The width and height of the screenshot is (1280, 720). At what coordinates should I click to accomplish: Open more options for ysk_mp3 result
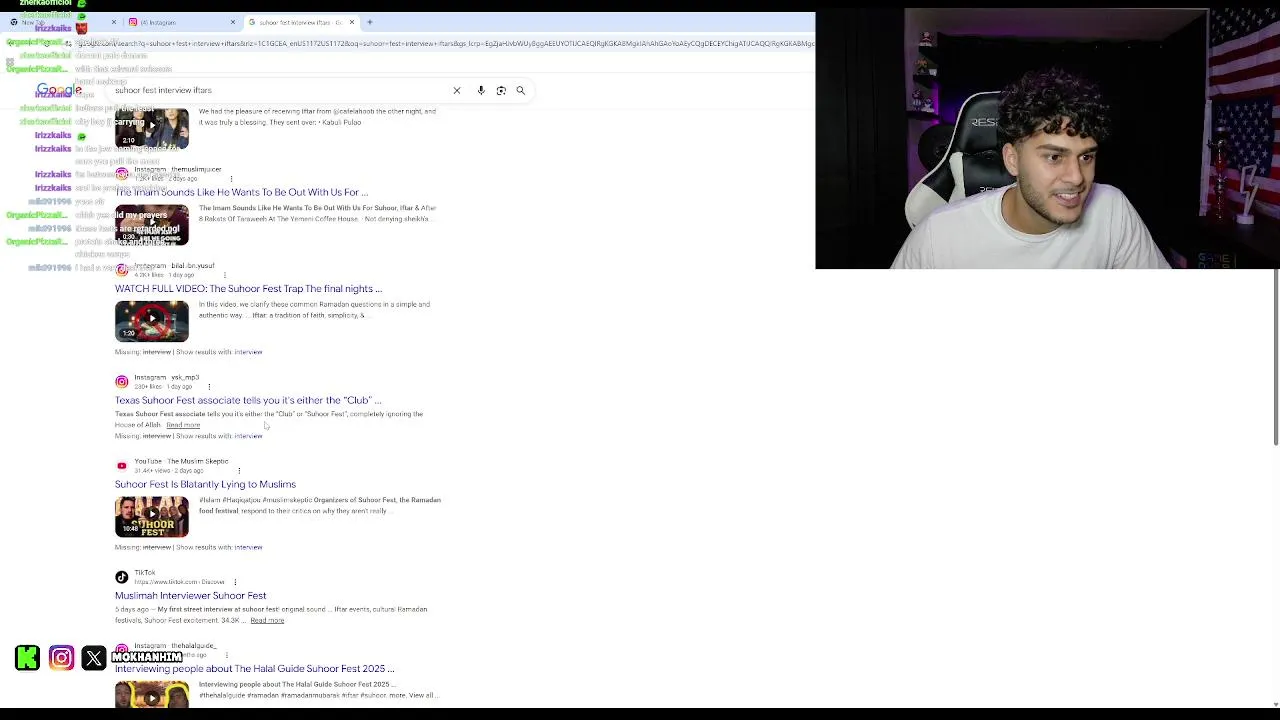pyautogui.click(x=209, y=387)
